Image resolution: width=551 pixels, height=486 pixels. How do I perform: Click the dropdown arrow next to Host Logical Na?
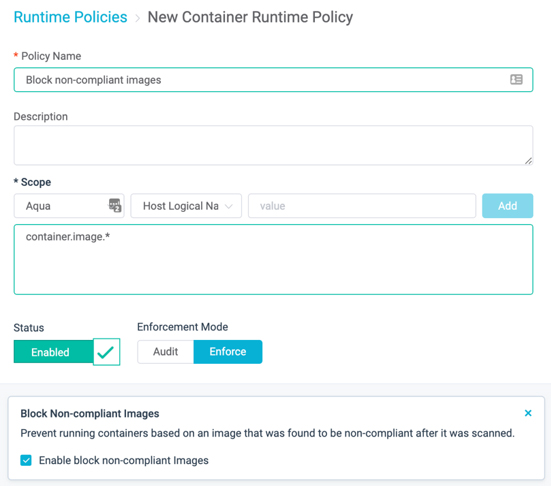coord(229,206)
